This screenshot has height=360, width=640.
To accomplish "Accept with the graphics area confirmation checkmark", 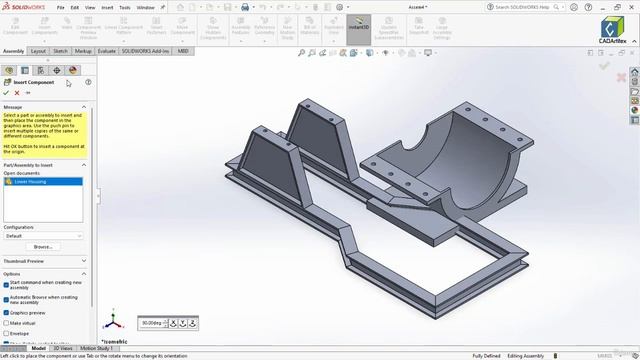I will coord(604,65).
